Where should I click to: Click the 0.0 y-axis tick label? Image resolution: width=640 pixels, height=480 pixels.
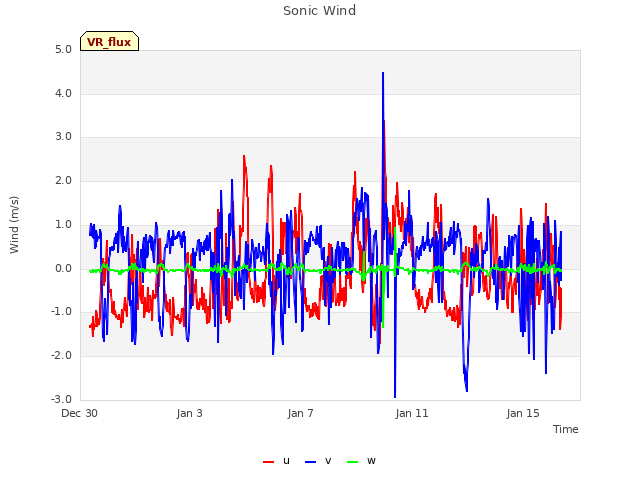(63, 269)
